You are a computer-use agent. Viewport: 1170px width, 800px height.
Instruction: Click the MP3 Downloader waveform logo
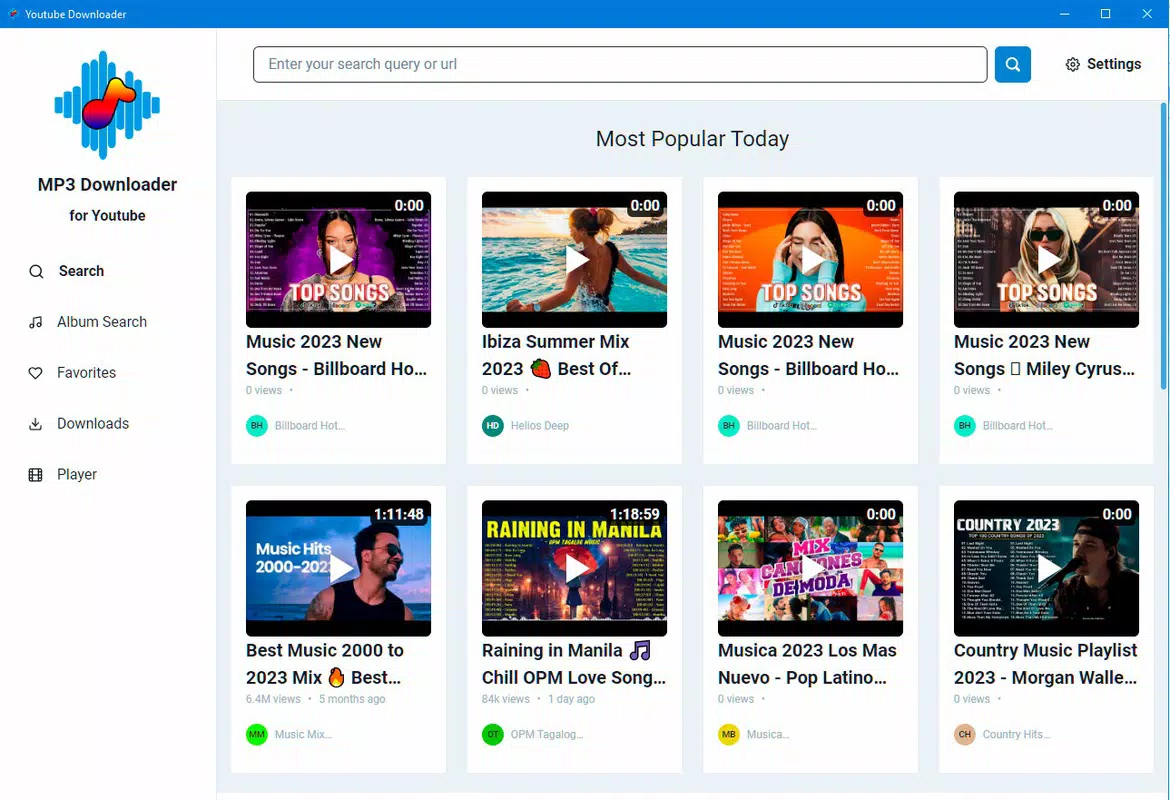(x=107, y=104)
